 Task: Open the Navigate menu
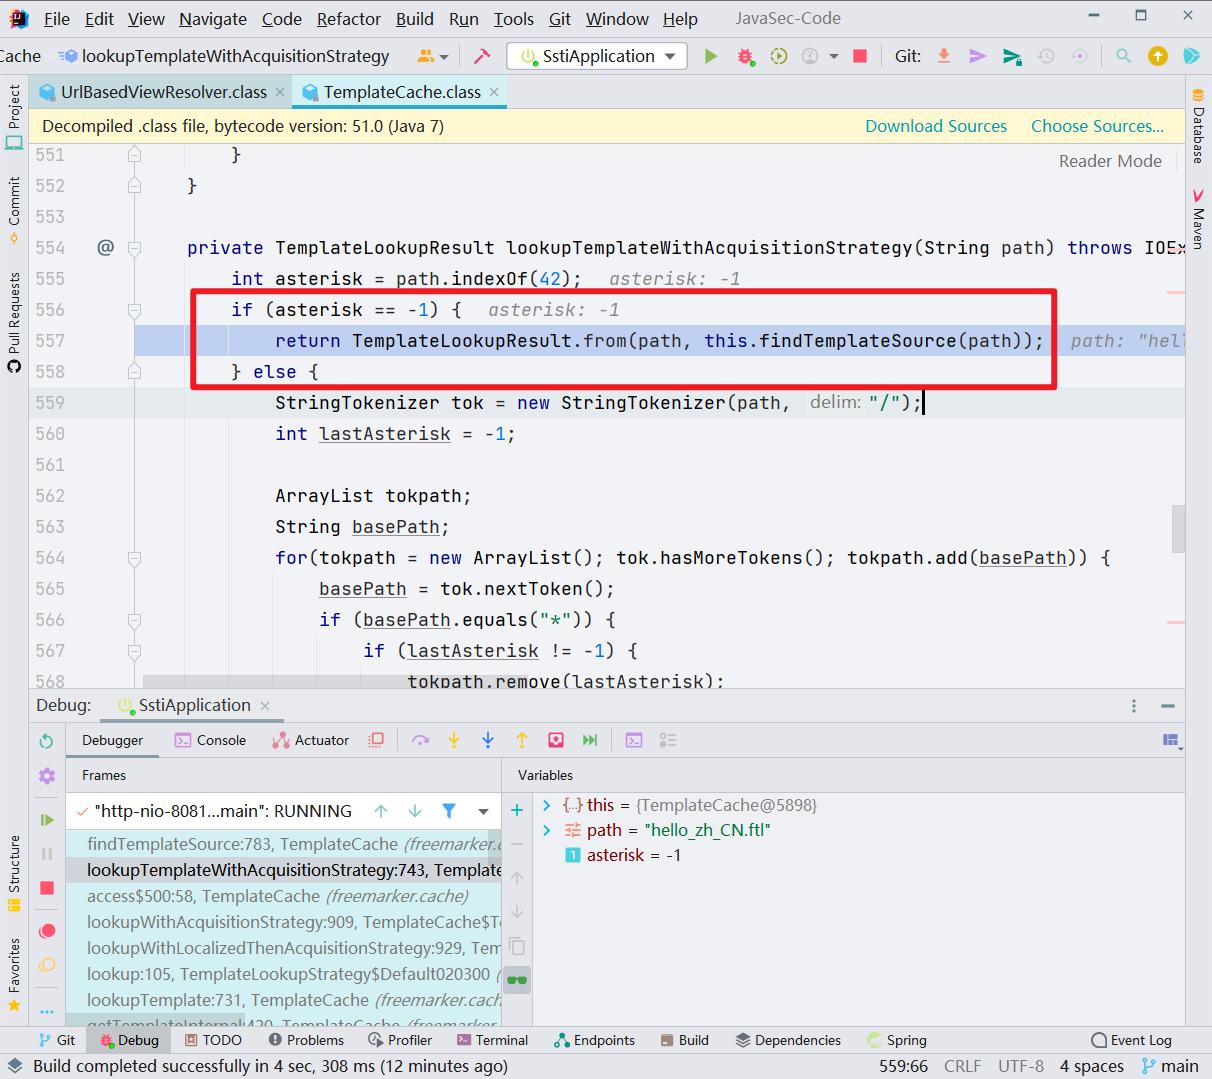click(212, 18)
